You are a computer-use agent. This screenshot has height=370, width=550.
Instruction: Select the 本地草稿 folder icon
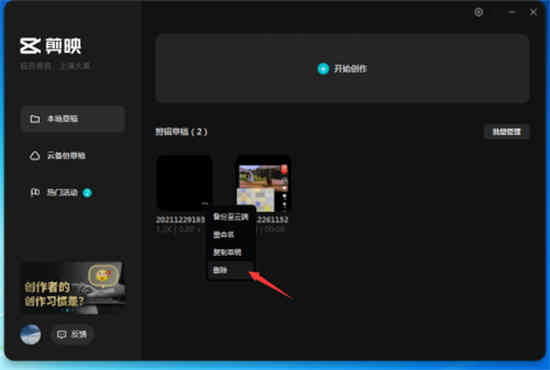pyautogui.click(x=35, y=119)
